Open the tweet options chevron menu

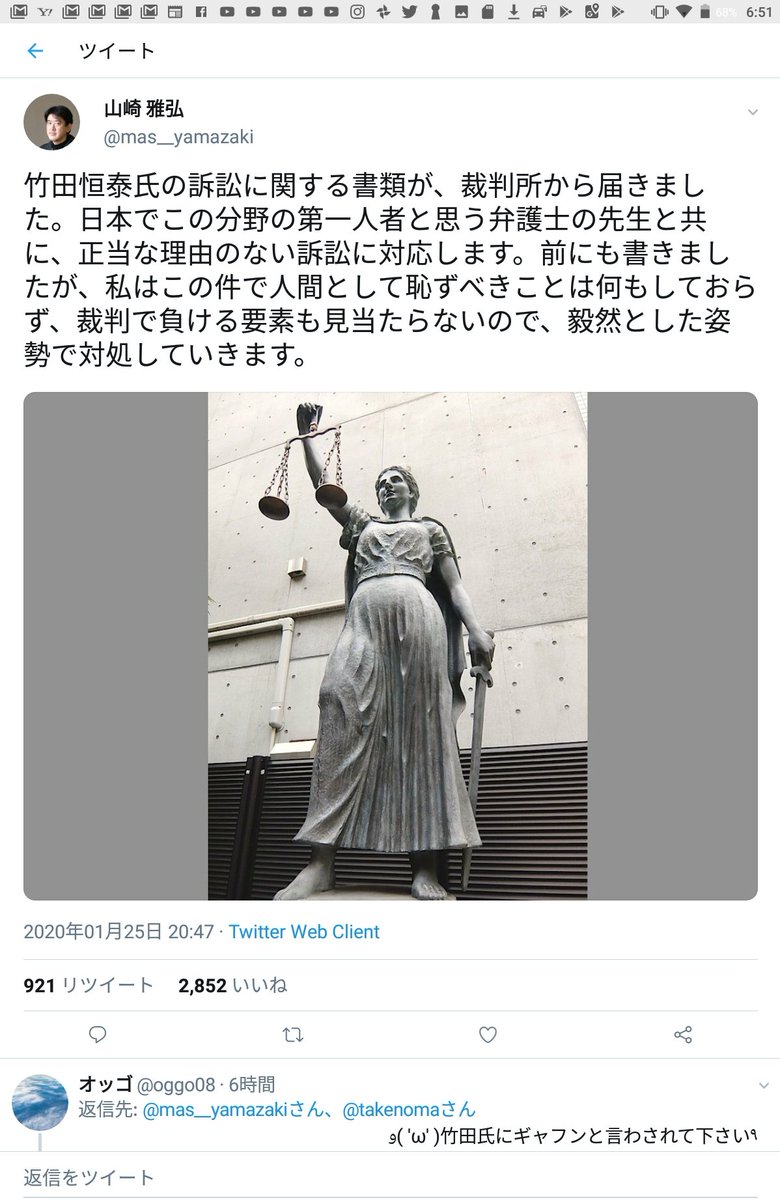point(753,113)
